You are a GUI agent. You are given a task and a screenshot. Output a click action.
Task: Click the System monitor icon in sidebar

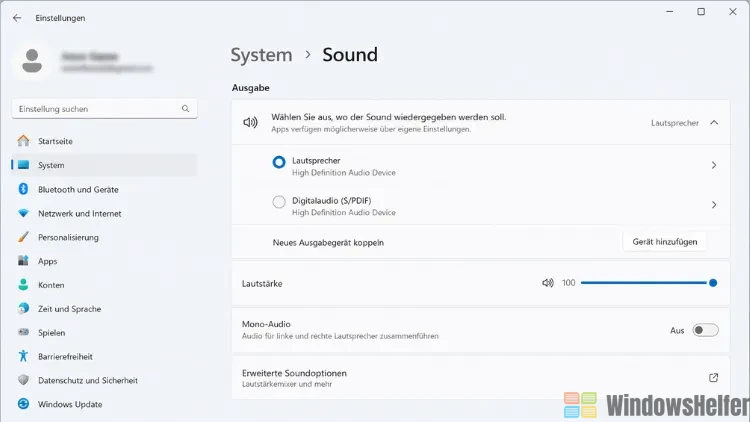point(23,165)
